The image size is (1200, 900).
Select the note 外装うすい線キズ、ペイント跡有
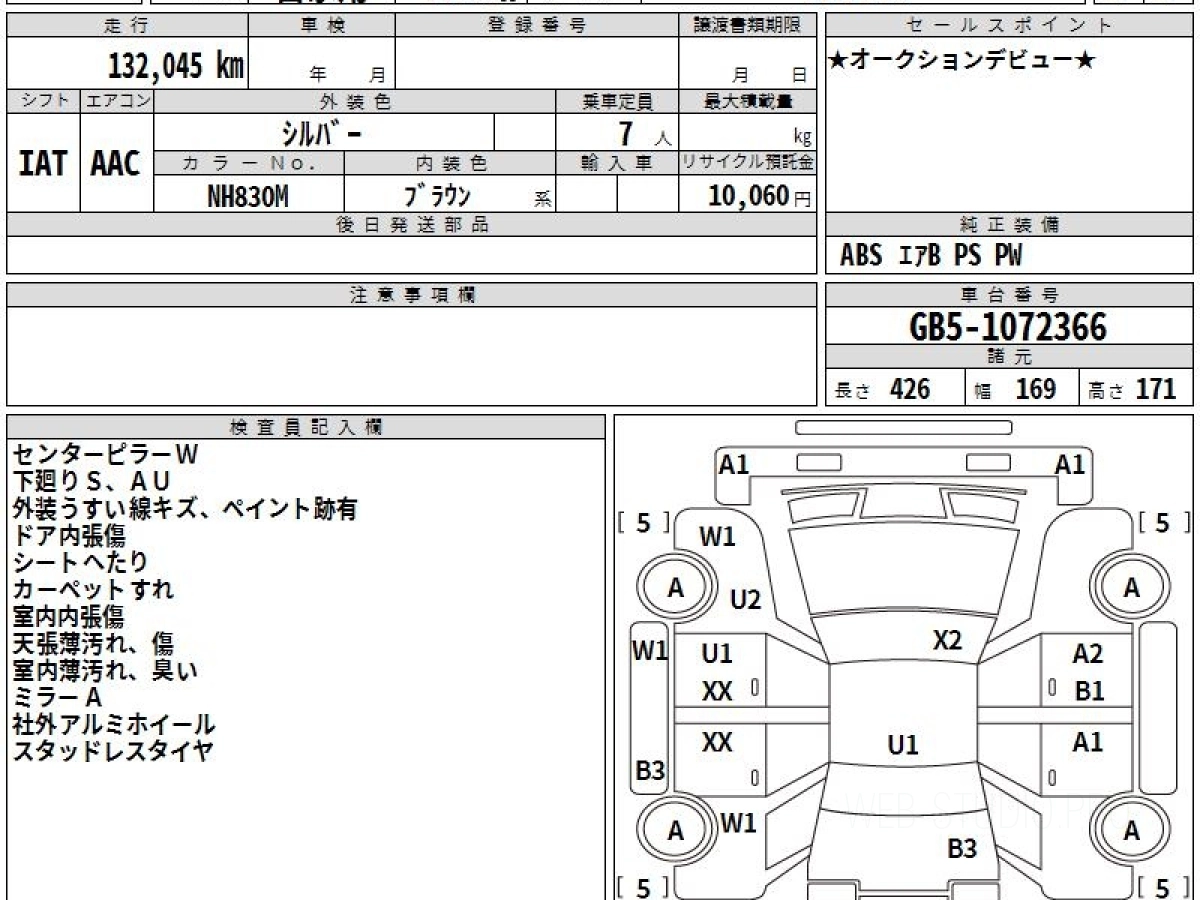point(185,509)
